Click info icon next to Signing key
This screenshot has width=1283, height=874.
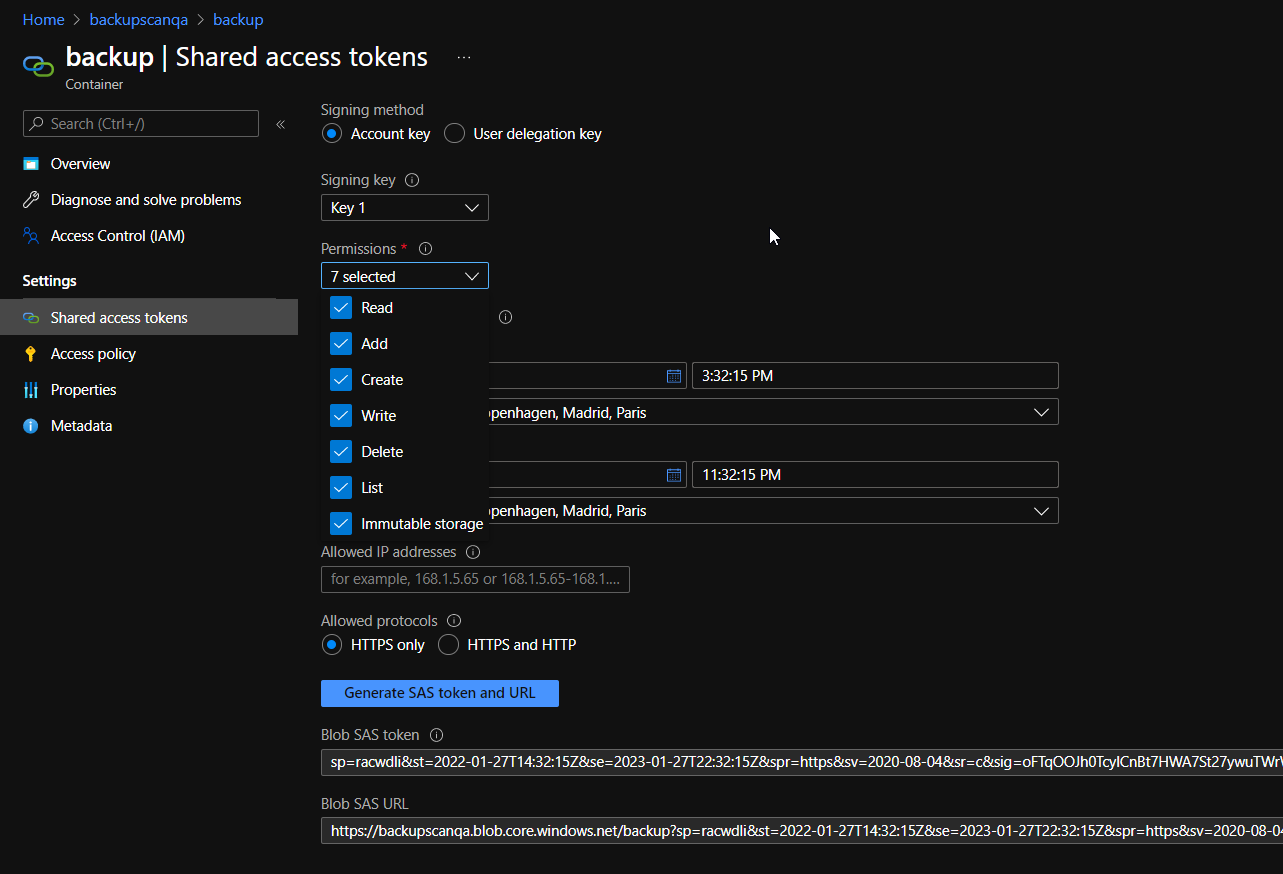[412, 180]
